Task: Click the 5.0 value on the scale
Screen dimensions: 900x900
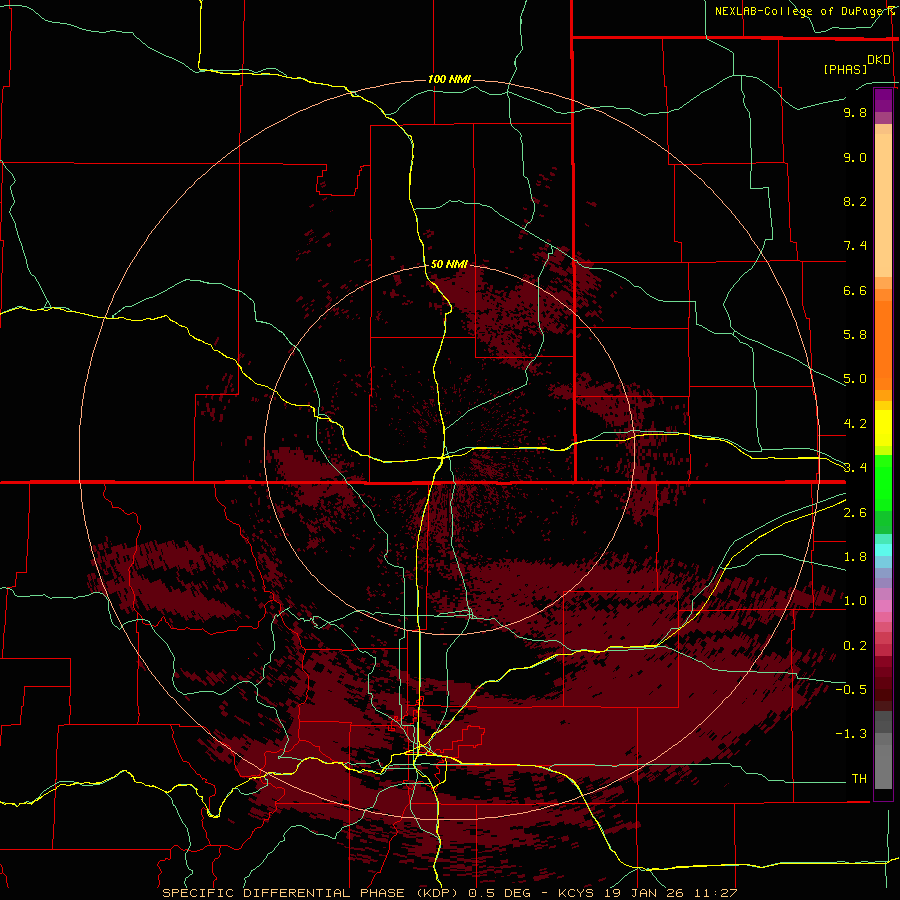Action: click(x=855, y=379)
